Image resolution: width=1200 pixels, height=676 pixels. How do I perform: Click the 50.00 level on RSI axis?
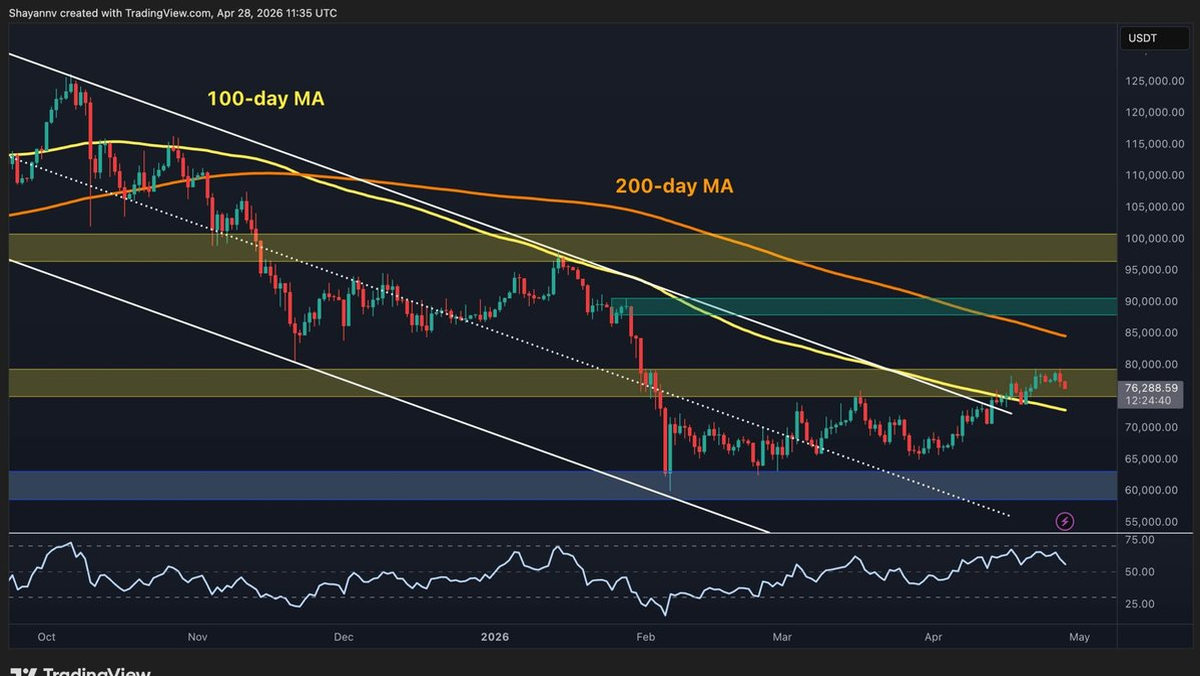[1139, 572]
